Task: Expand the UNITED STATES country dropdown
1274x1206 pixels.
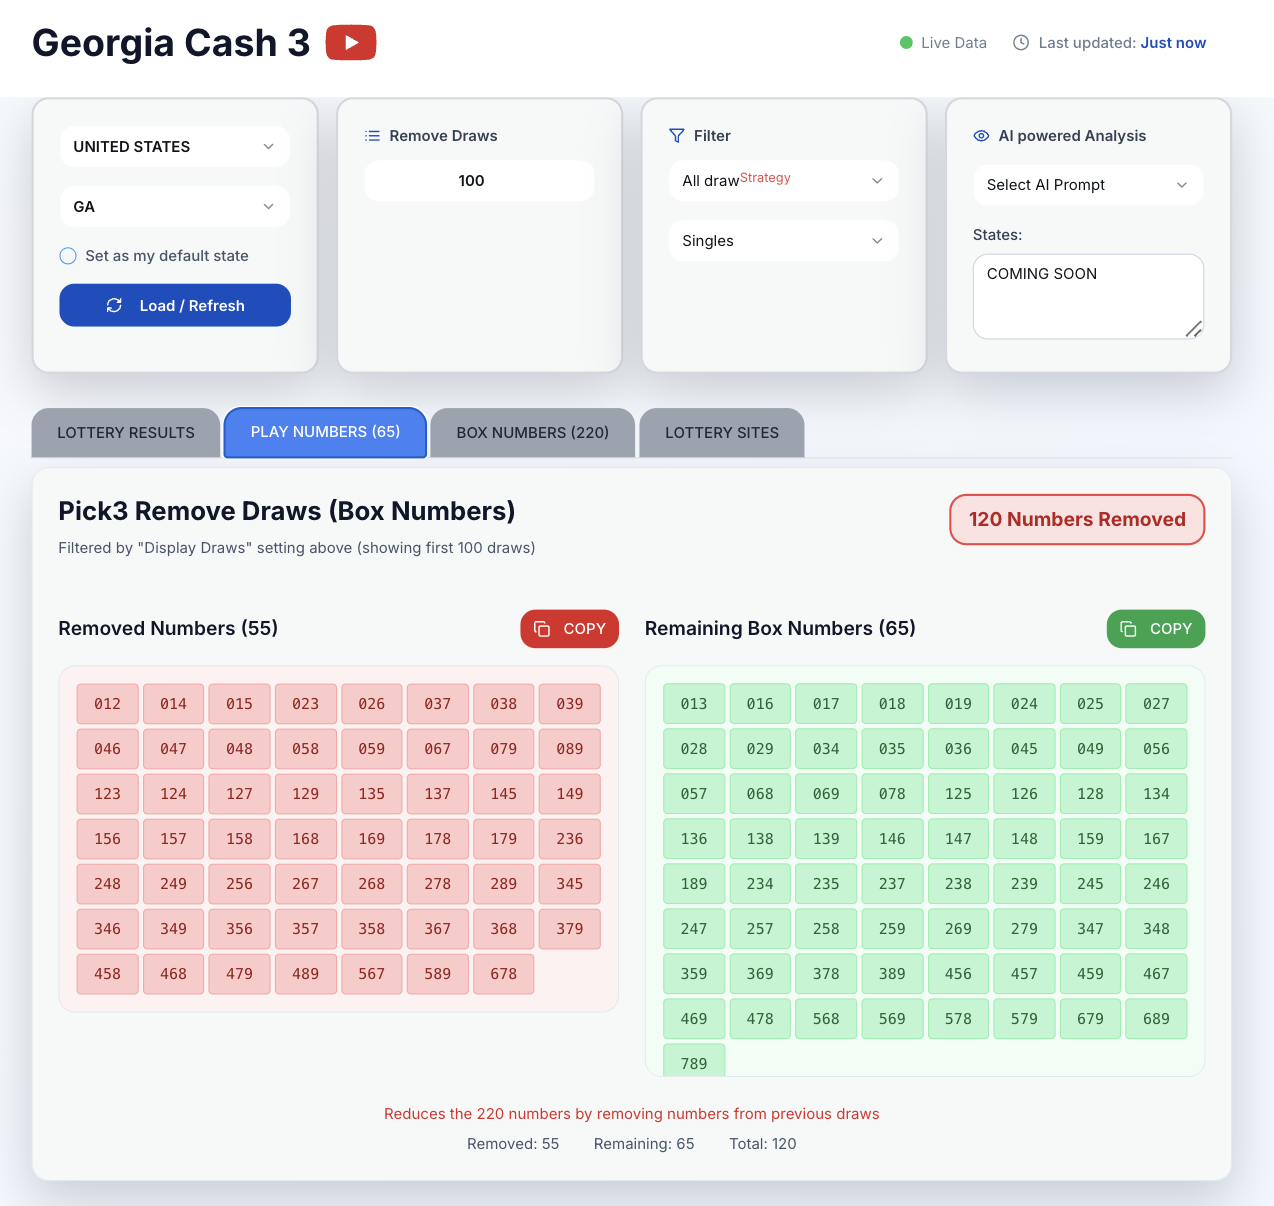Action: (x=175, y=147)
